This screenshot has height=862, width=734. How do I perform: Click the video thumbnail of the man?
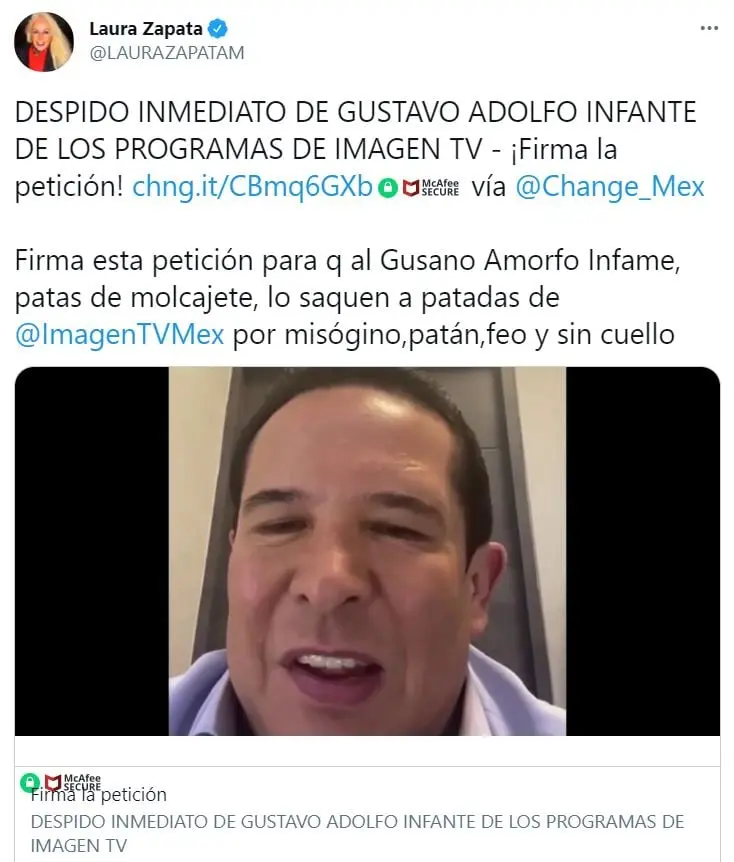pyautogui.click(x=367, y=551)
